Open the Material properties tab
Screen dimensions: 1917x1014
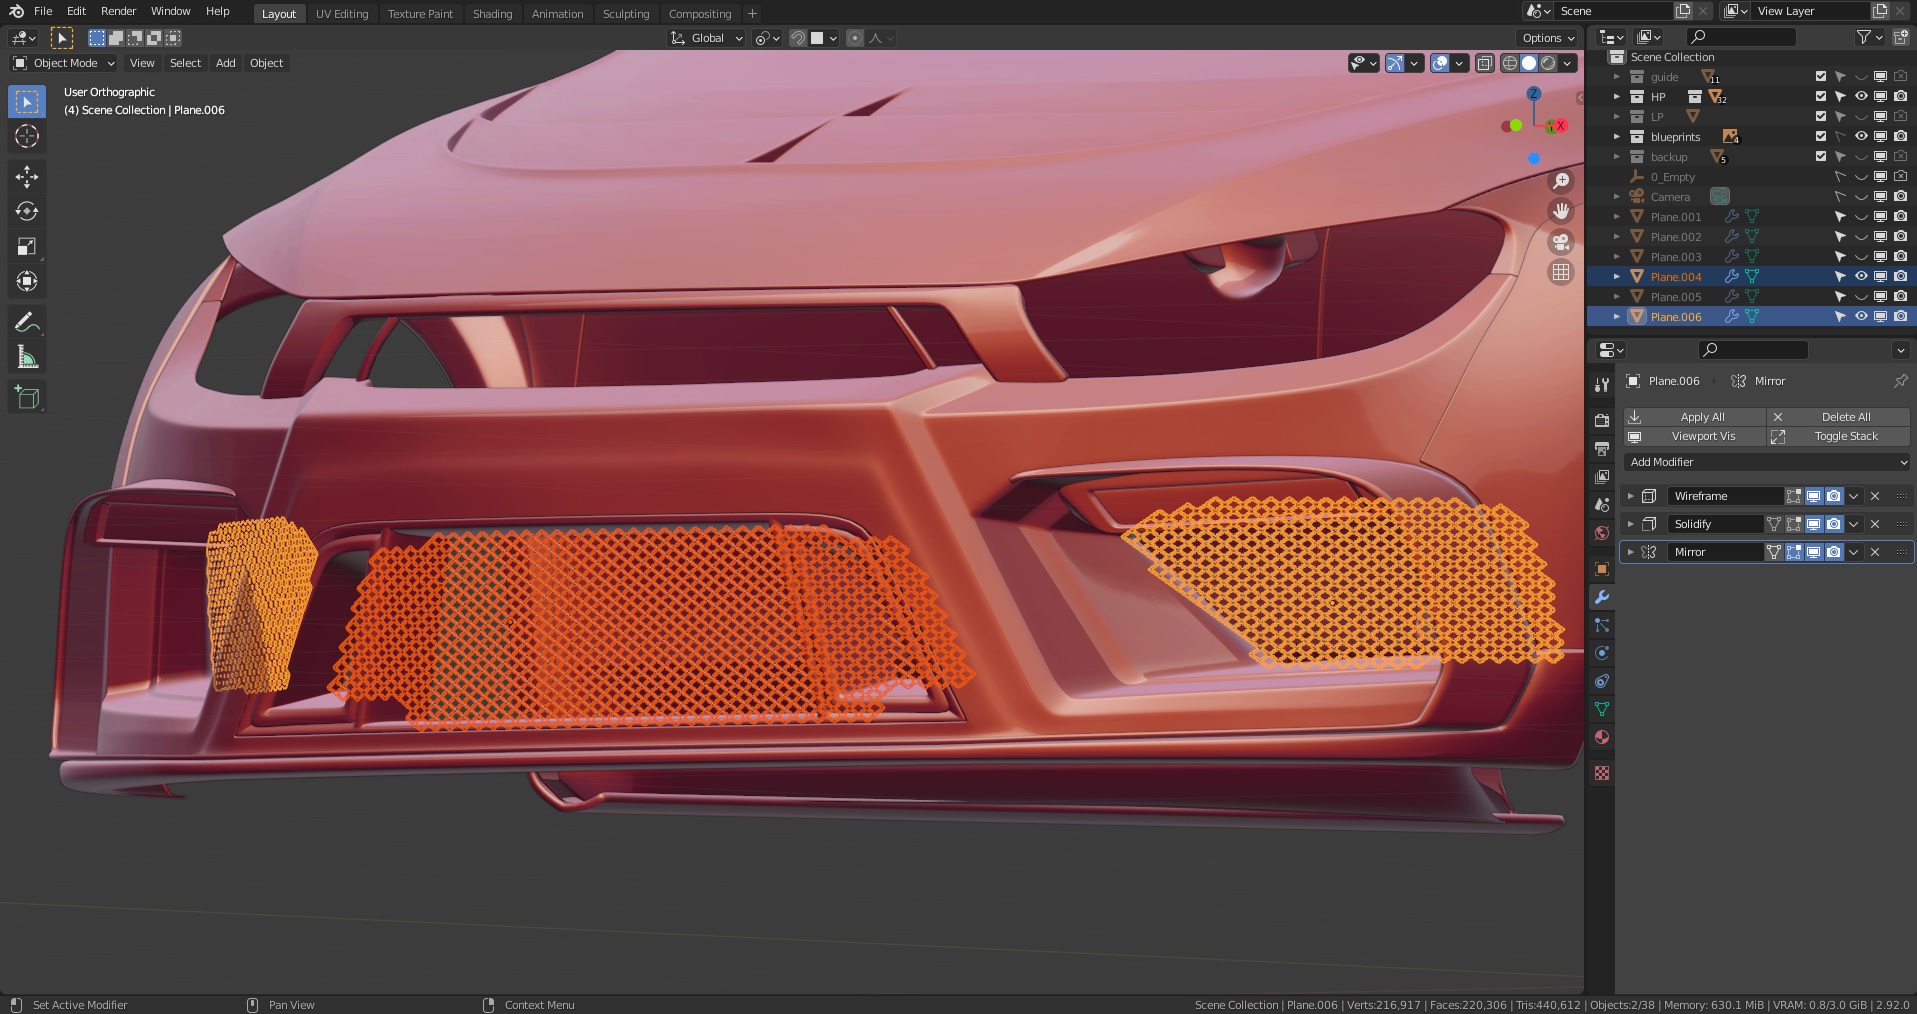pos(1602,737)
